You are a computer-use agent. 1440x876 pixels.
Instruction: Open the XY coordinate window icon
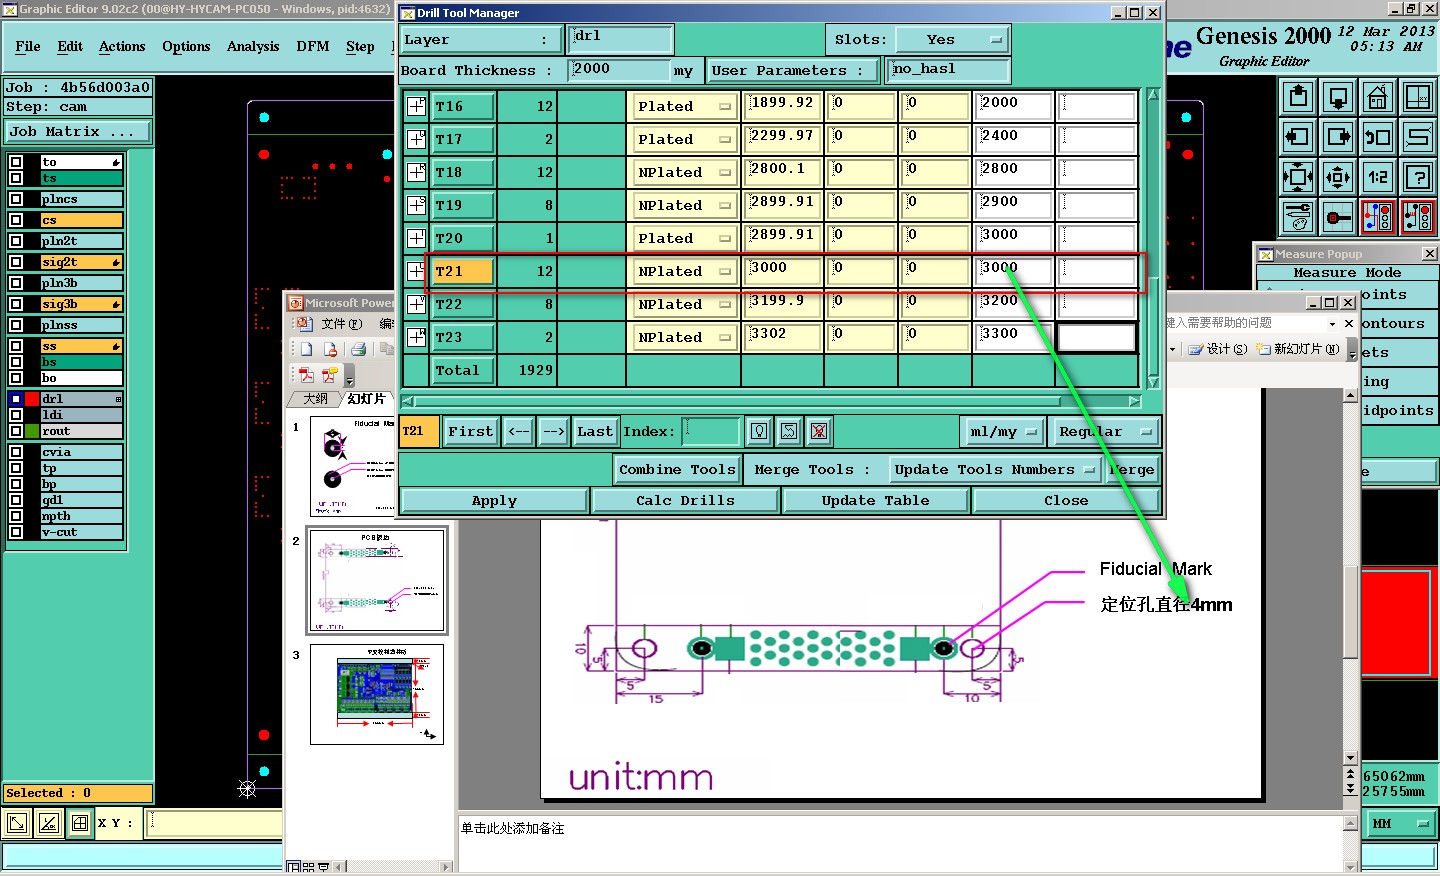(1418, 98)
